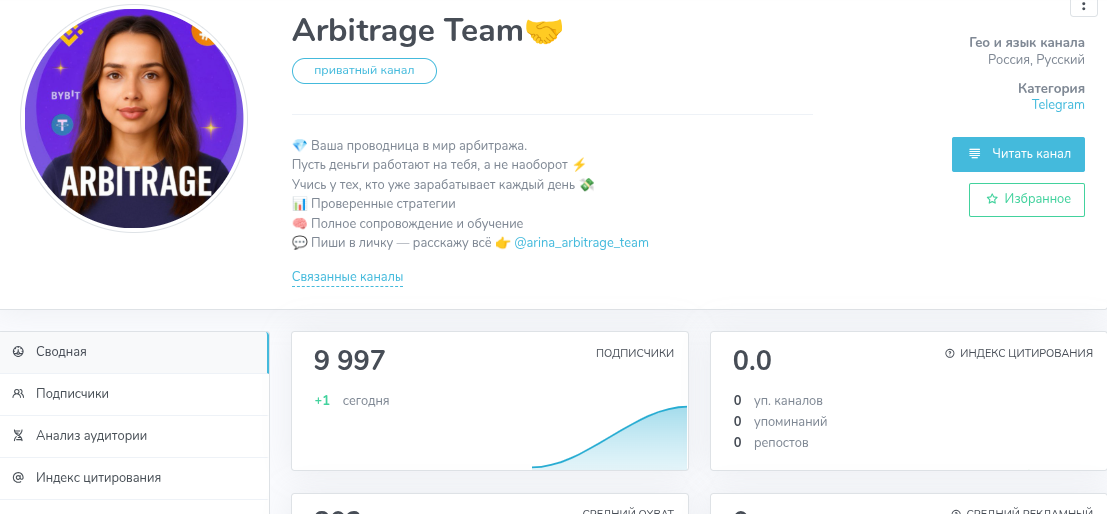Click the 'уп. каналов' stat row
The height and width of the screenshot is (514, 1107).
click(x=778, y=401)
